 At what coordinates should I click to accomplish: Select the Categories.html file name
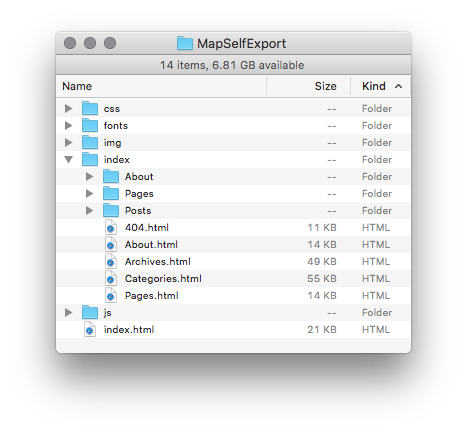(x=163, y=279)
